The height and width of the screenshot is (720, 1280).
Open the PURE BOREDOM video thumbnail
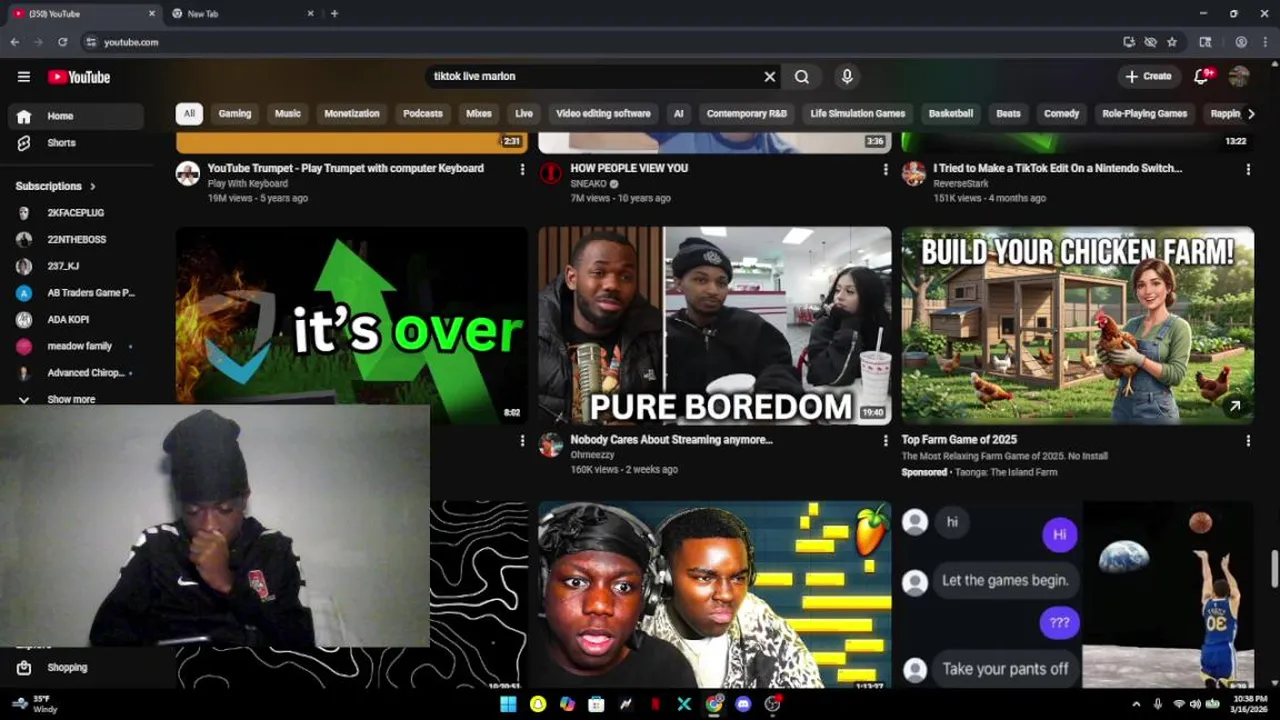point(715,326)
